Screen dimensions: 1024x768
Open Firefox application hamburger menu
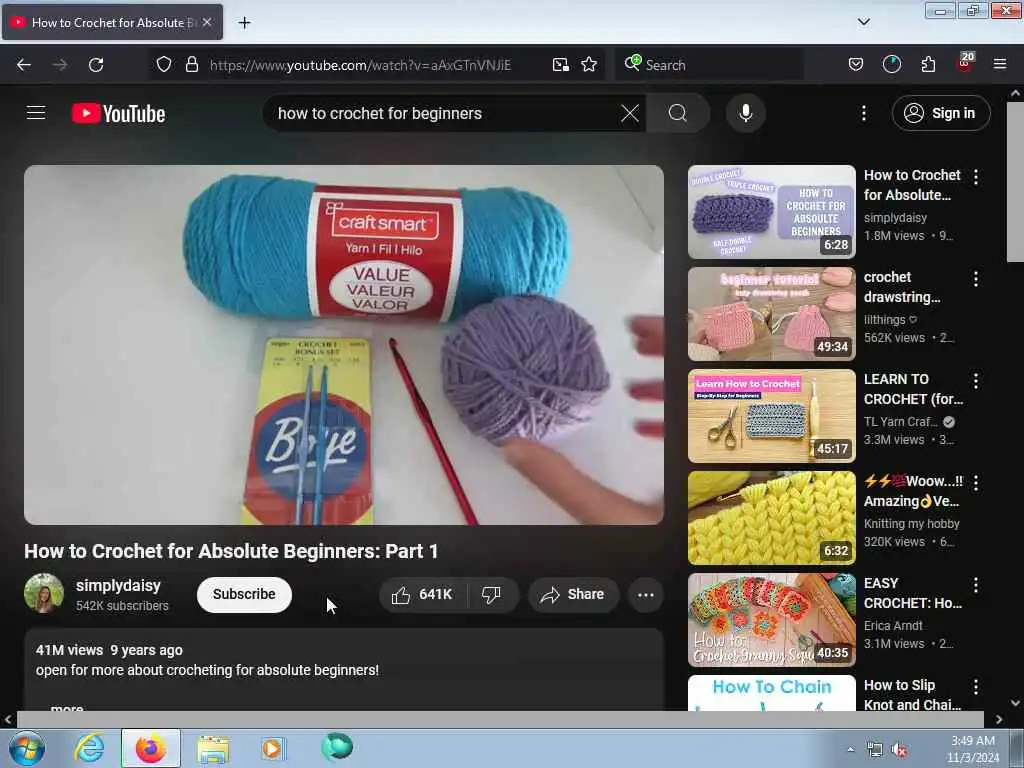[x=1000, y=64]
